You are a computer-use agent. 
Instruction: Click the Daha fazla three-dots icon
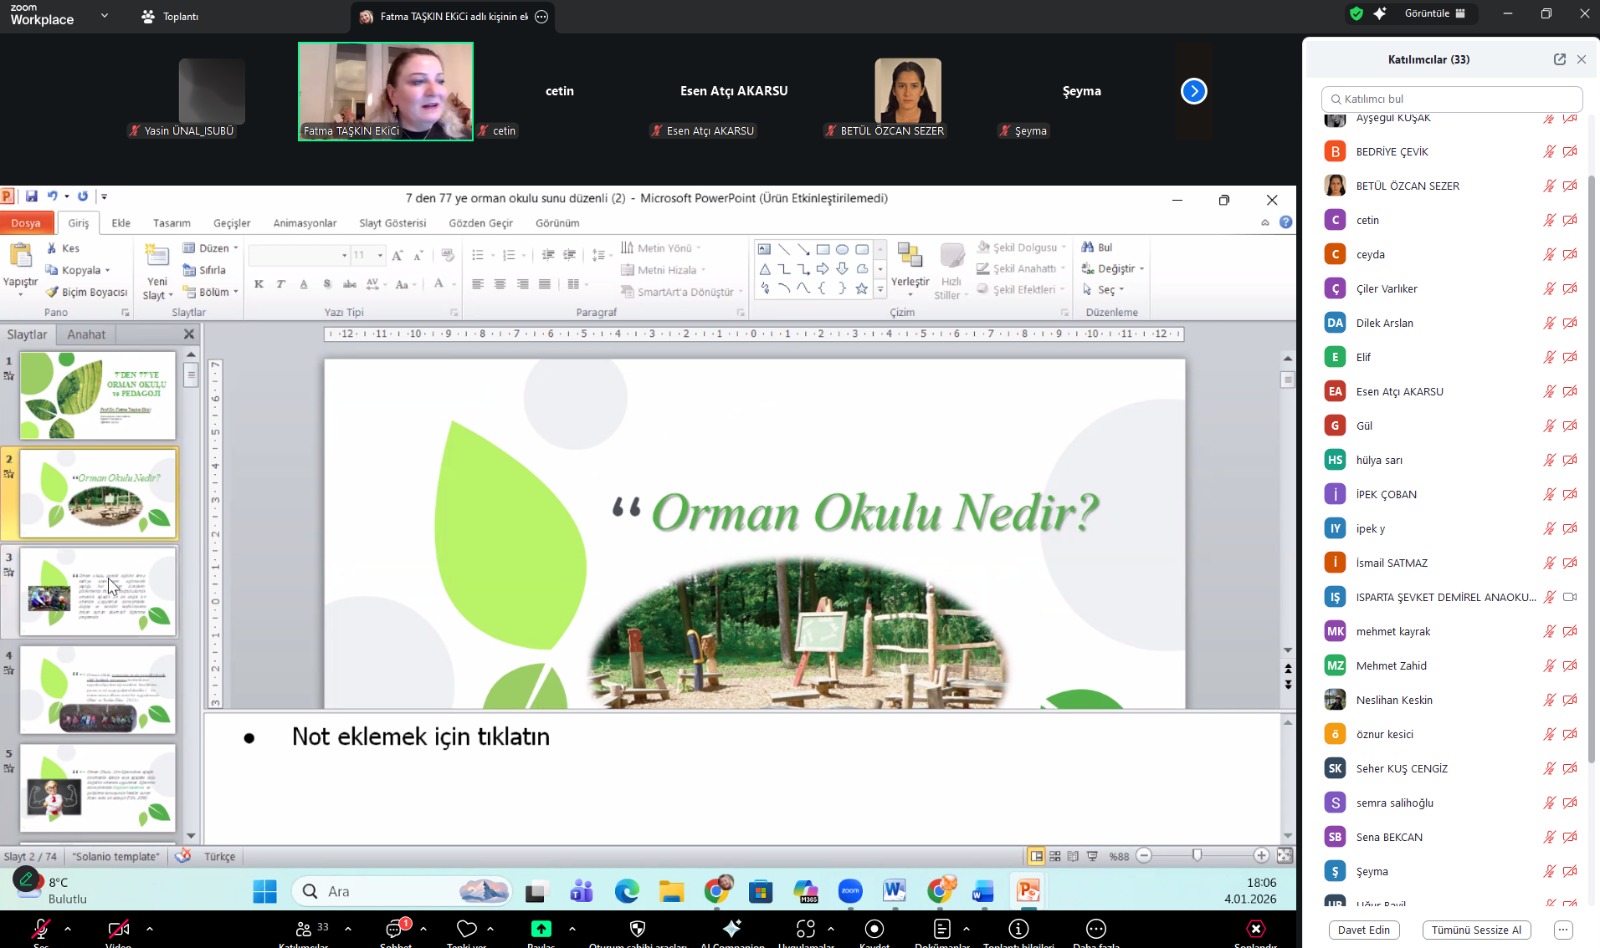coord(1096,929)
